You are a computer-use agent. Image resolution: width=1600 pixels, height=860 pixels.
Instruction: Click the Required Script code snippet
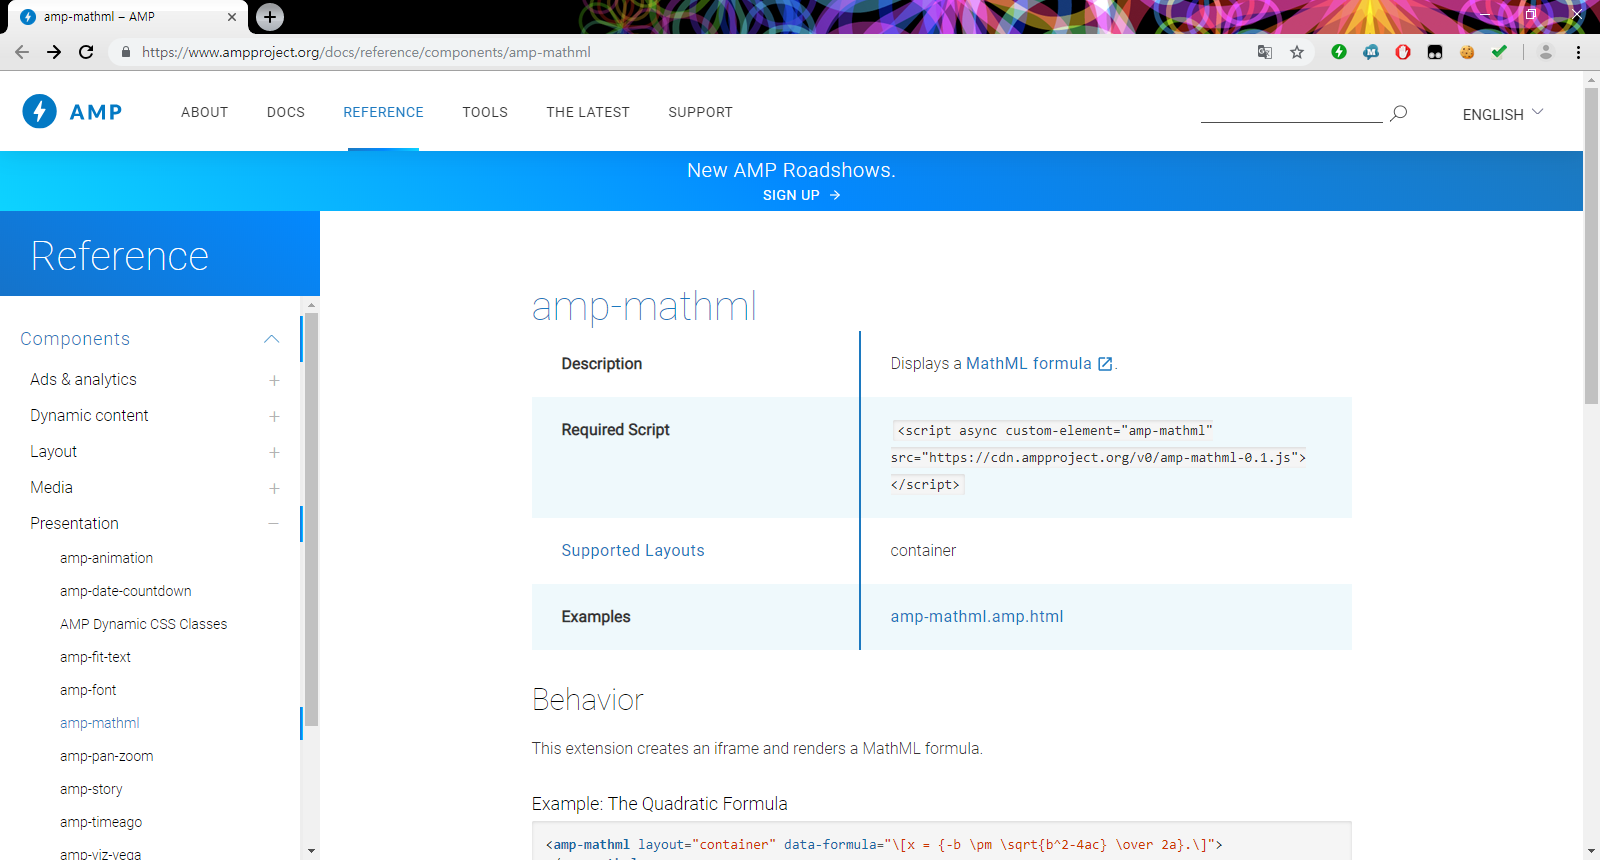point(1098,457)
